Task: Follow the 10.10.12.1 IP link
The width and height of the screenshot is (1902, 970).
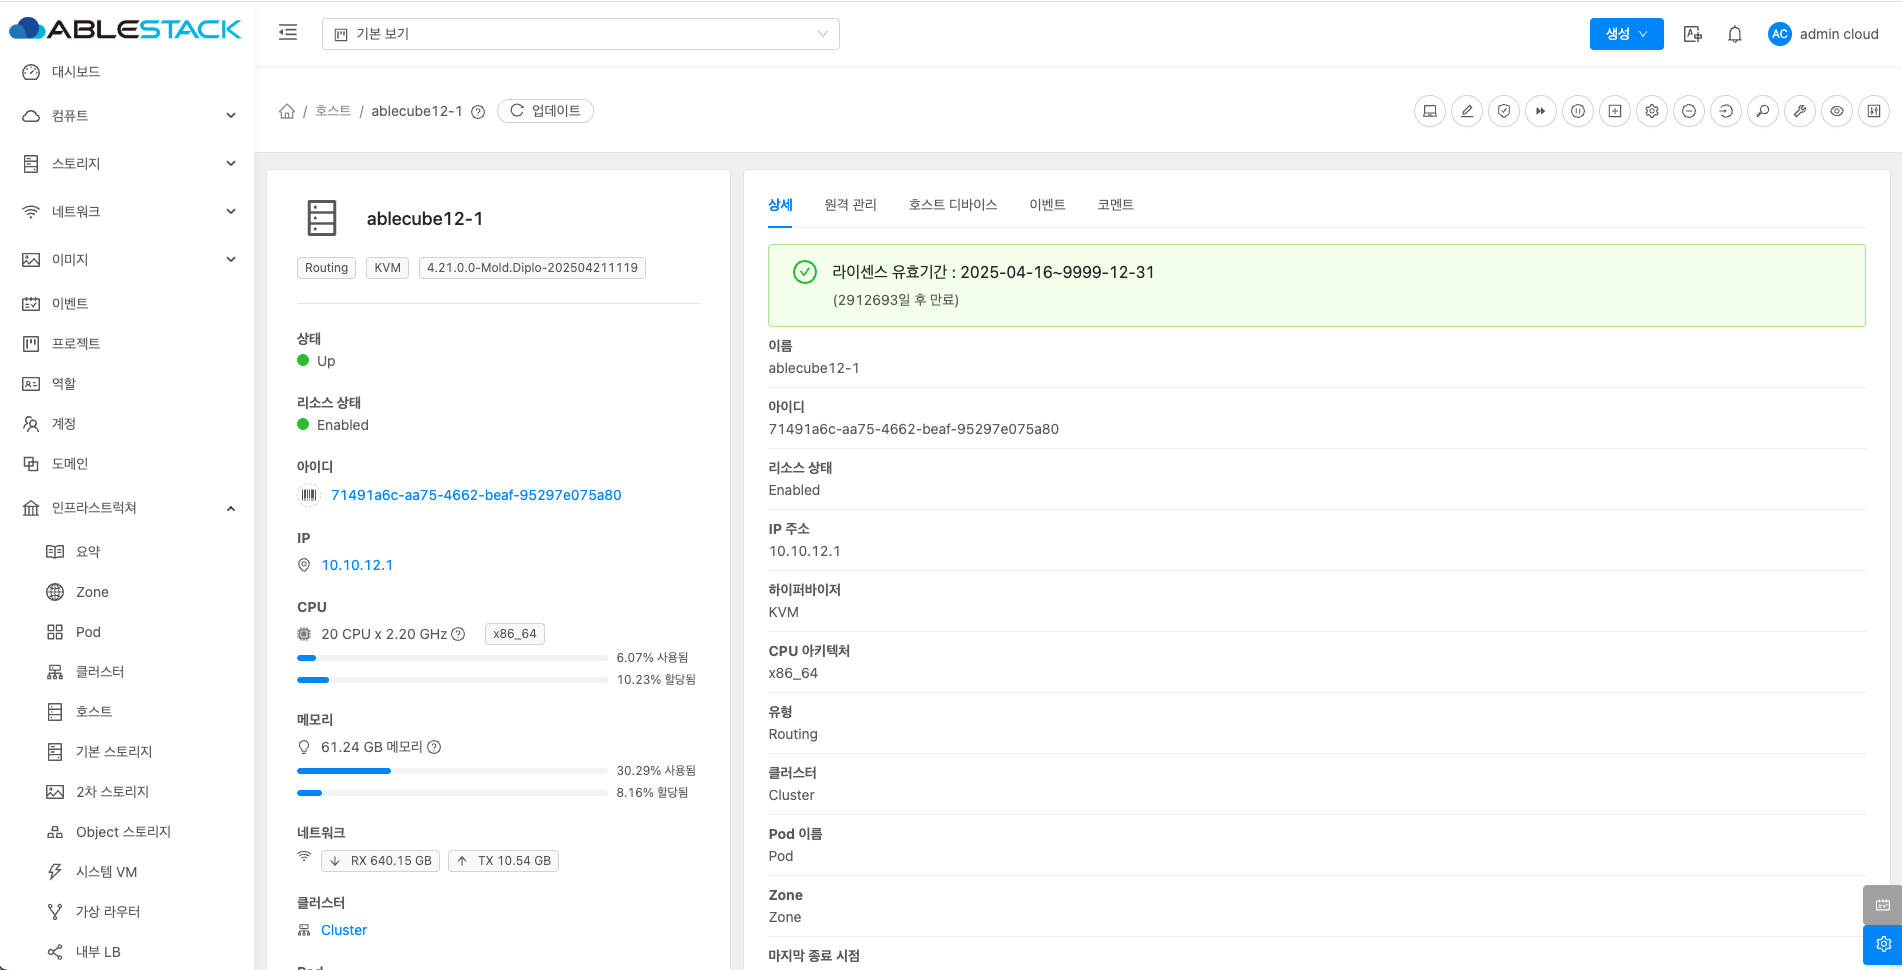Action: click(357, 565)
